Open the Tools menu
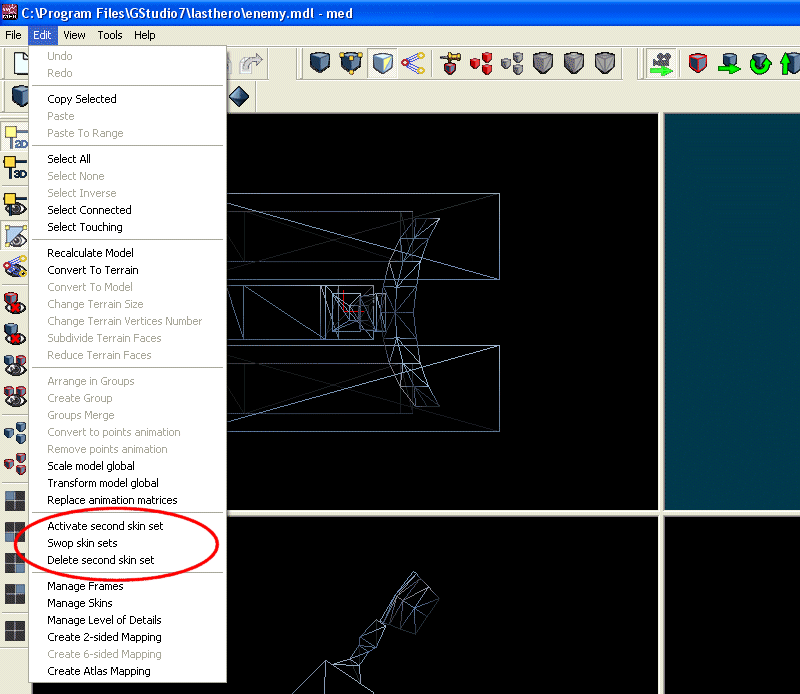The height and width of the screenshot is (694, 800). pos(110,35)
